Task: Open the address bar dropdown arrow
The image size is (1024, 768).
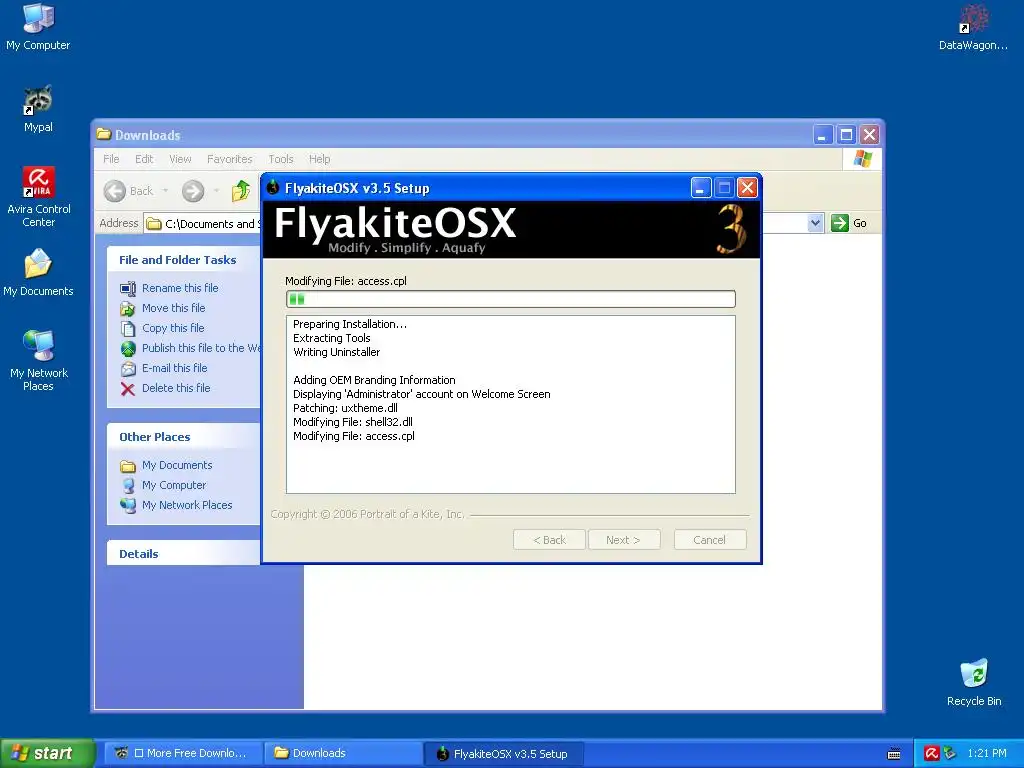Action: (x=815, y=223)
